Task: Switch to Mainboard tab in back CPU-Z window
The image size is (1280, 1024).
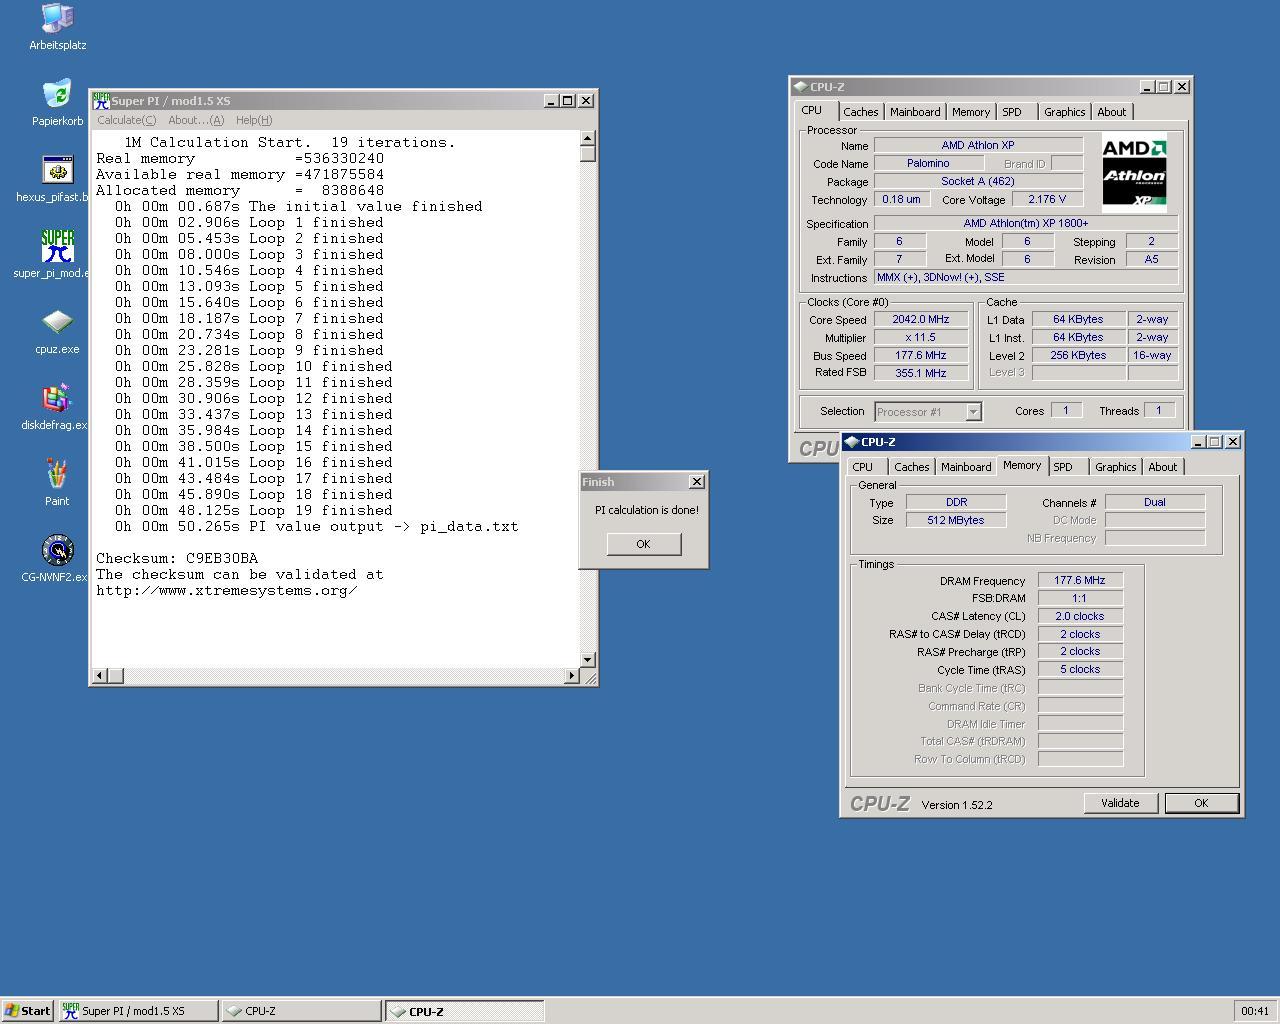Action: pyautogui.click(x=915, y=112)
